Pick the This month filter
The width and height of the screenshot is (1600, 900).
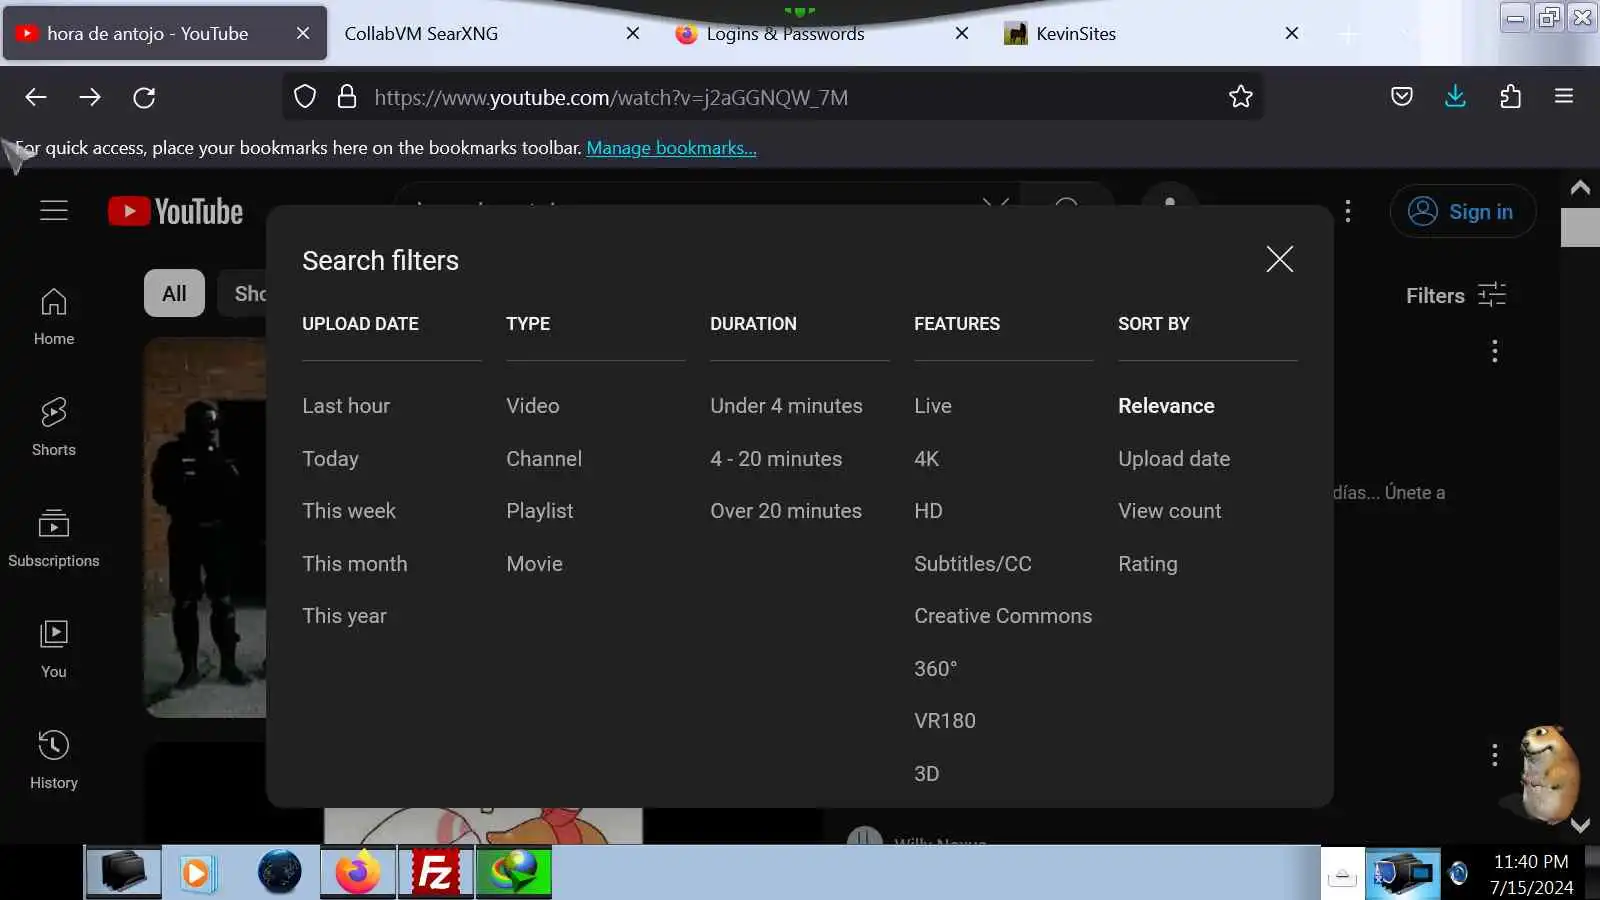coord(355,564)
